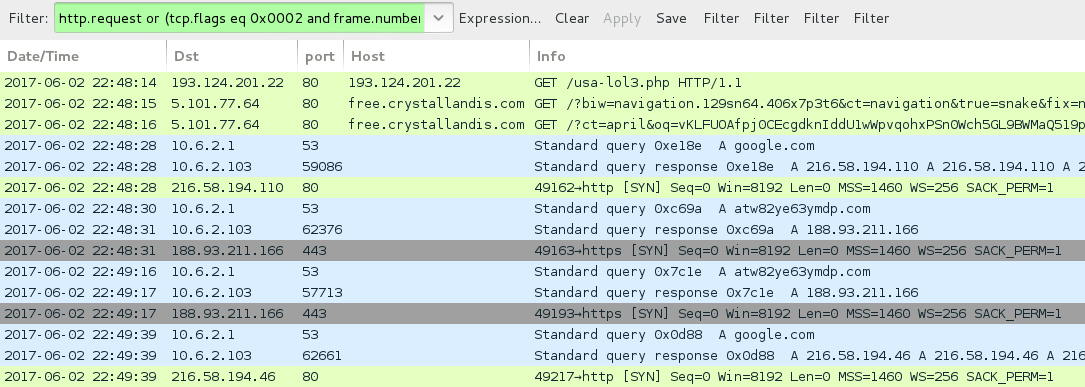Image resolution: width=1085 pixels, height=387 pixels.
Task: Click the port column header
Action: click(320, 56)
